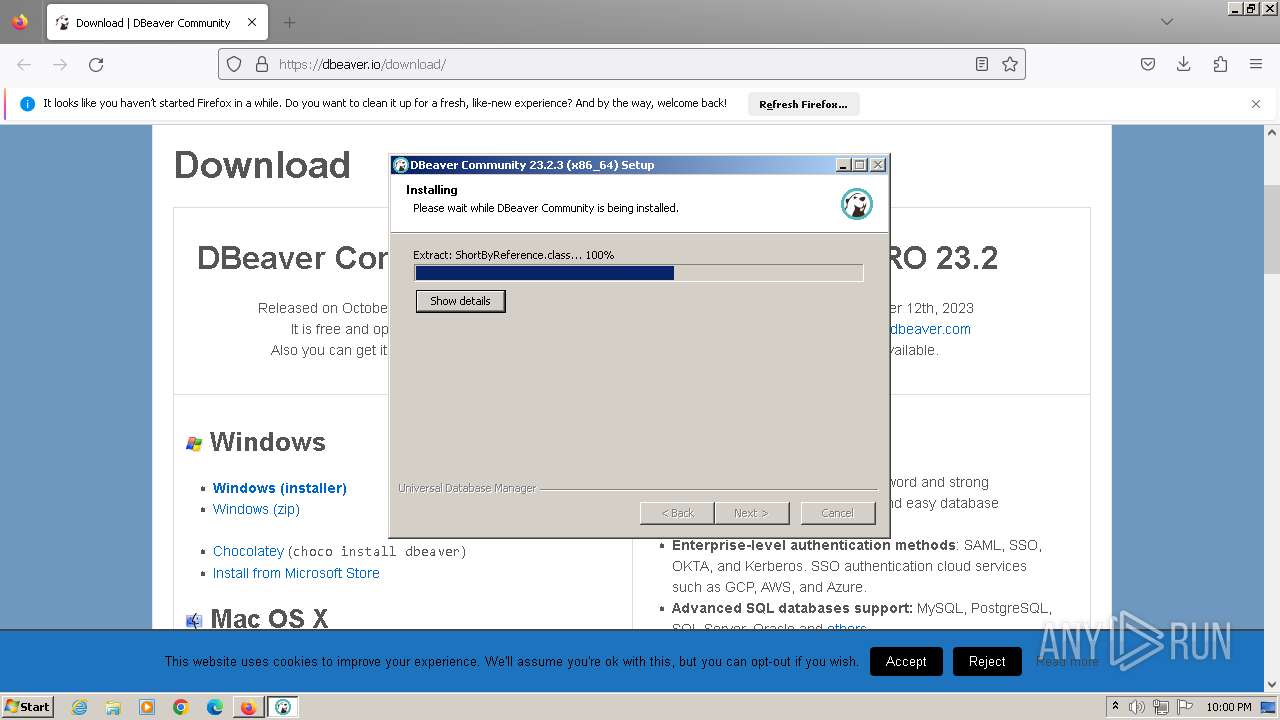Dismiss the Refresh Firefox notification bar

click(1256, 104)
